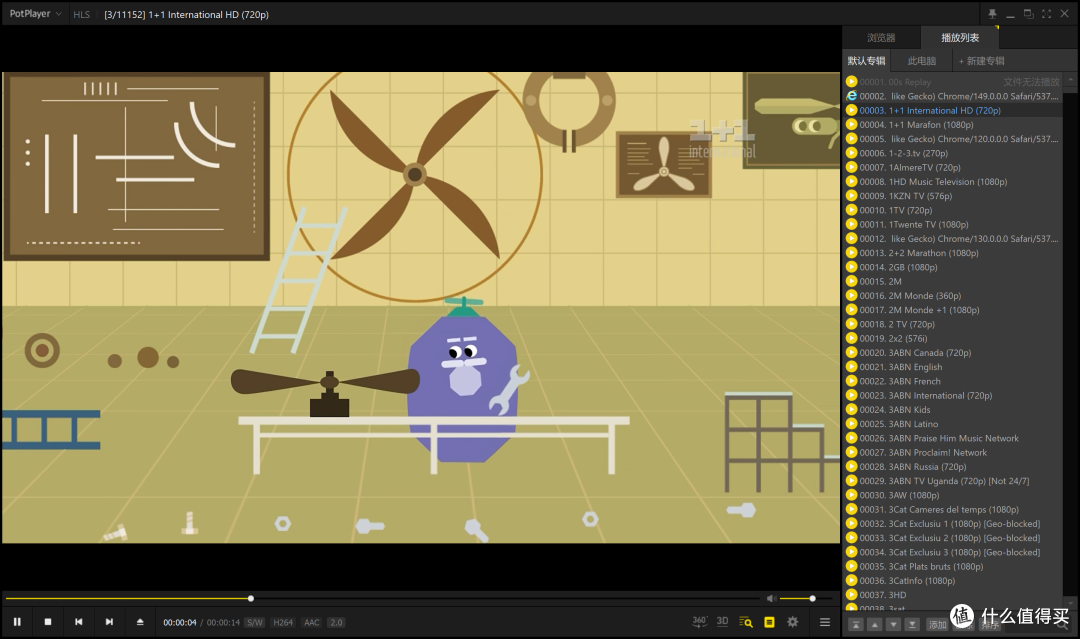This screenshot has height=639, width=1080.
Task: Click play icon beside 00036. 3CatInfo (1080p)
Action: click(852, 580)
